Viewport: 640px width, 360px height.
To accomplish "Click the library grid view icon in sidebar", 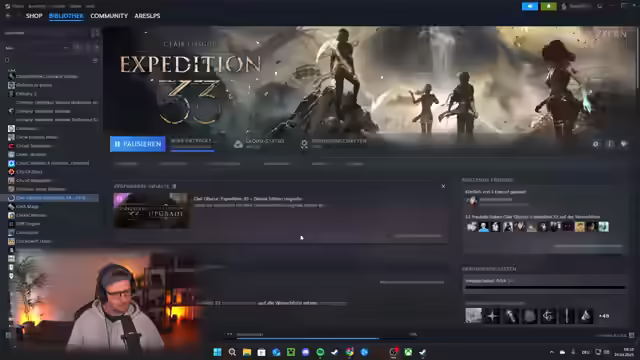I will [x=95, y=33].
